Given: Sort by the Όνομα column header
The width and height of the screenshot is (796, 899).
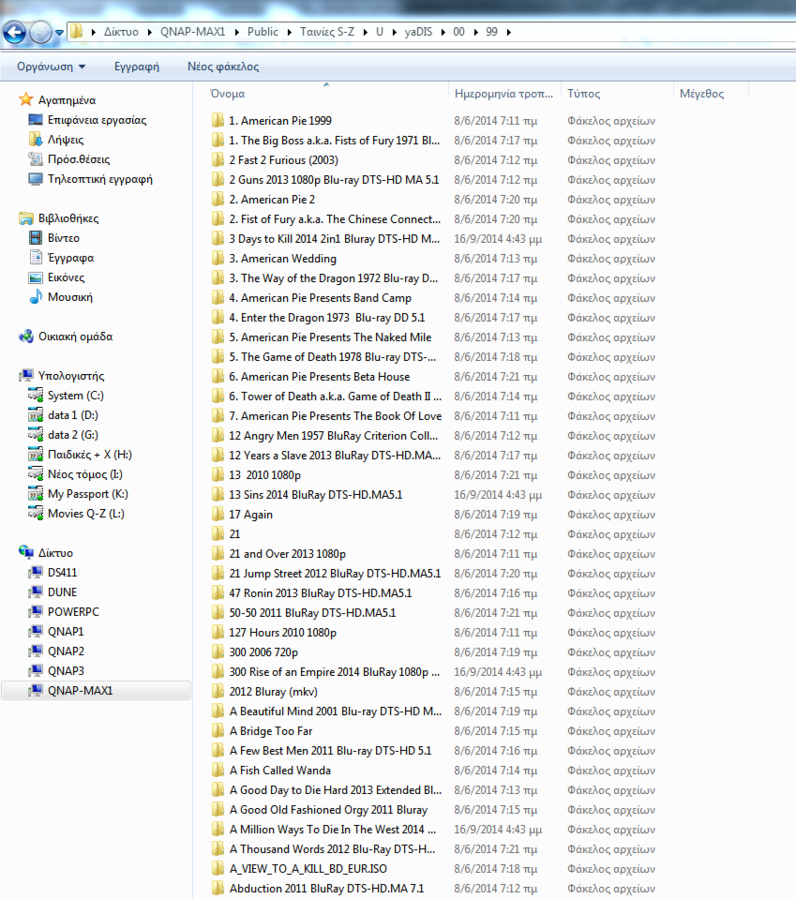Looking at the screenshot, I should click(x=228, y=93).
